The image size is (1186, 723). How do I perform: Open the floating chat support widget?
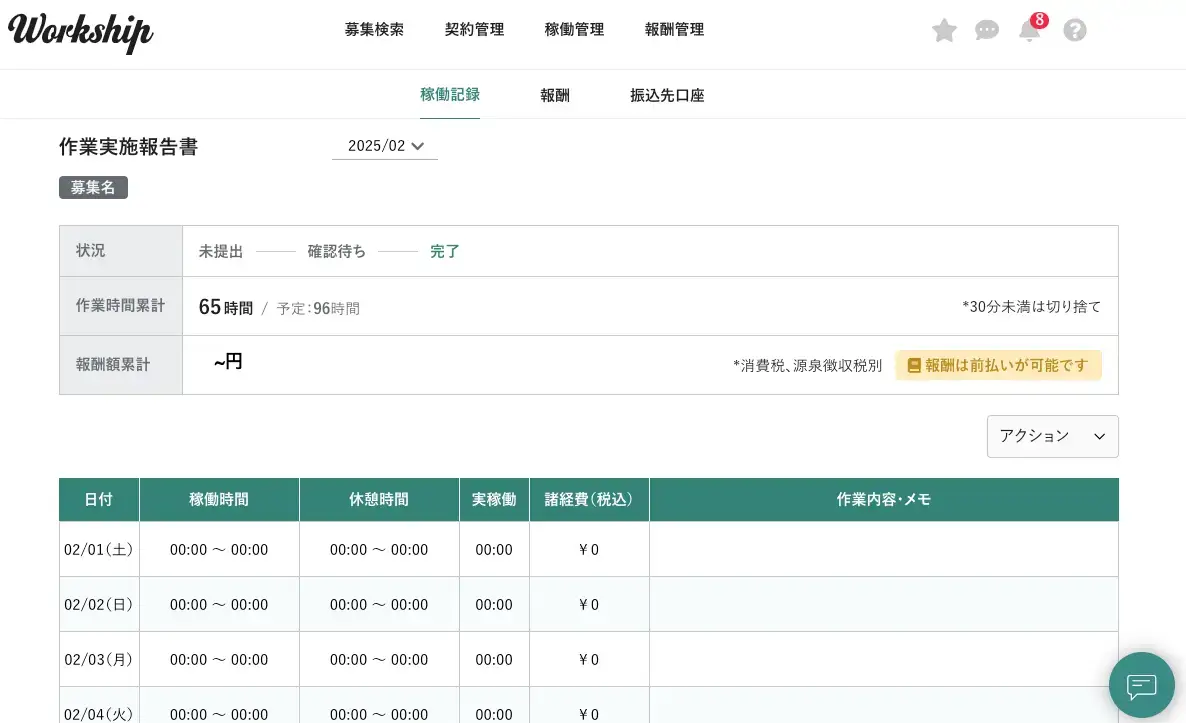[1141, 685]
